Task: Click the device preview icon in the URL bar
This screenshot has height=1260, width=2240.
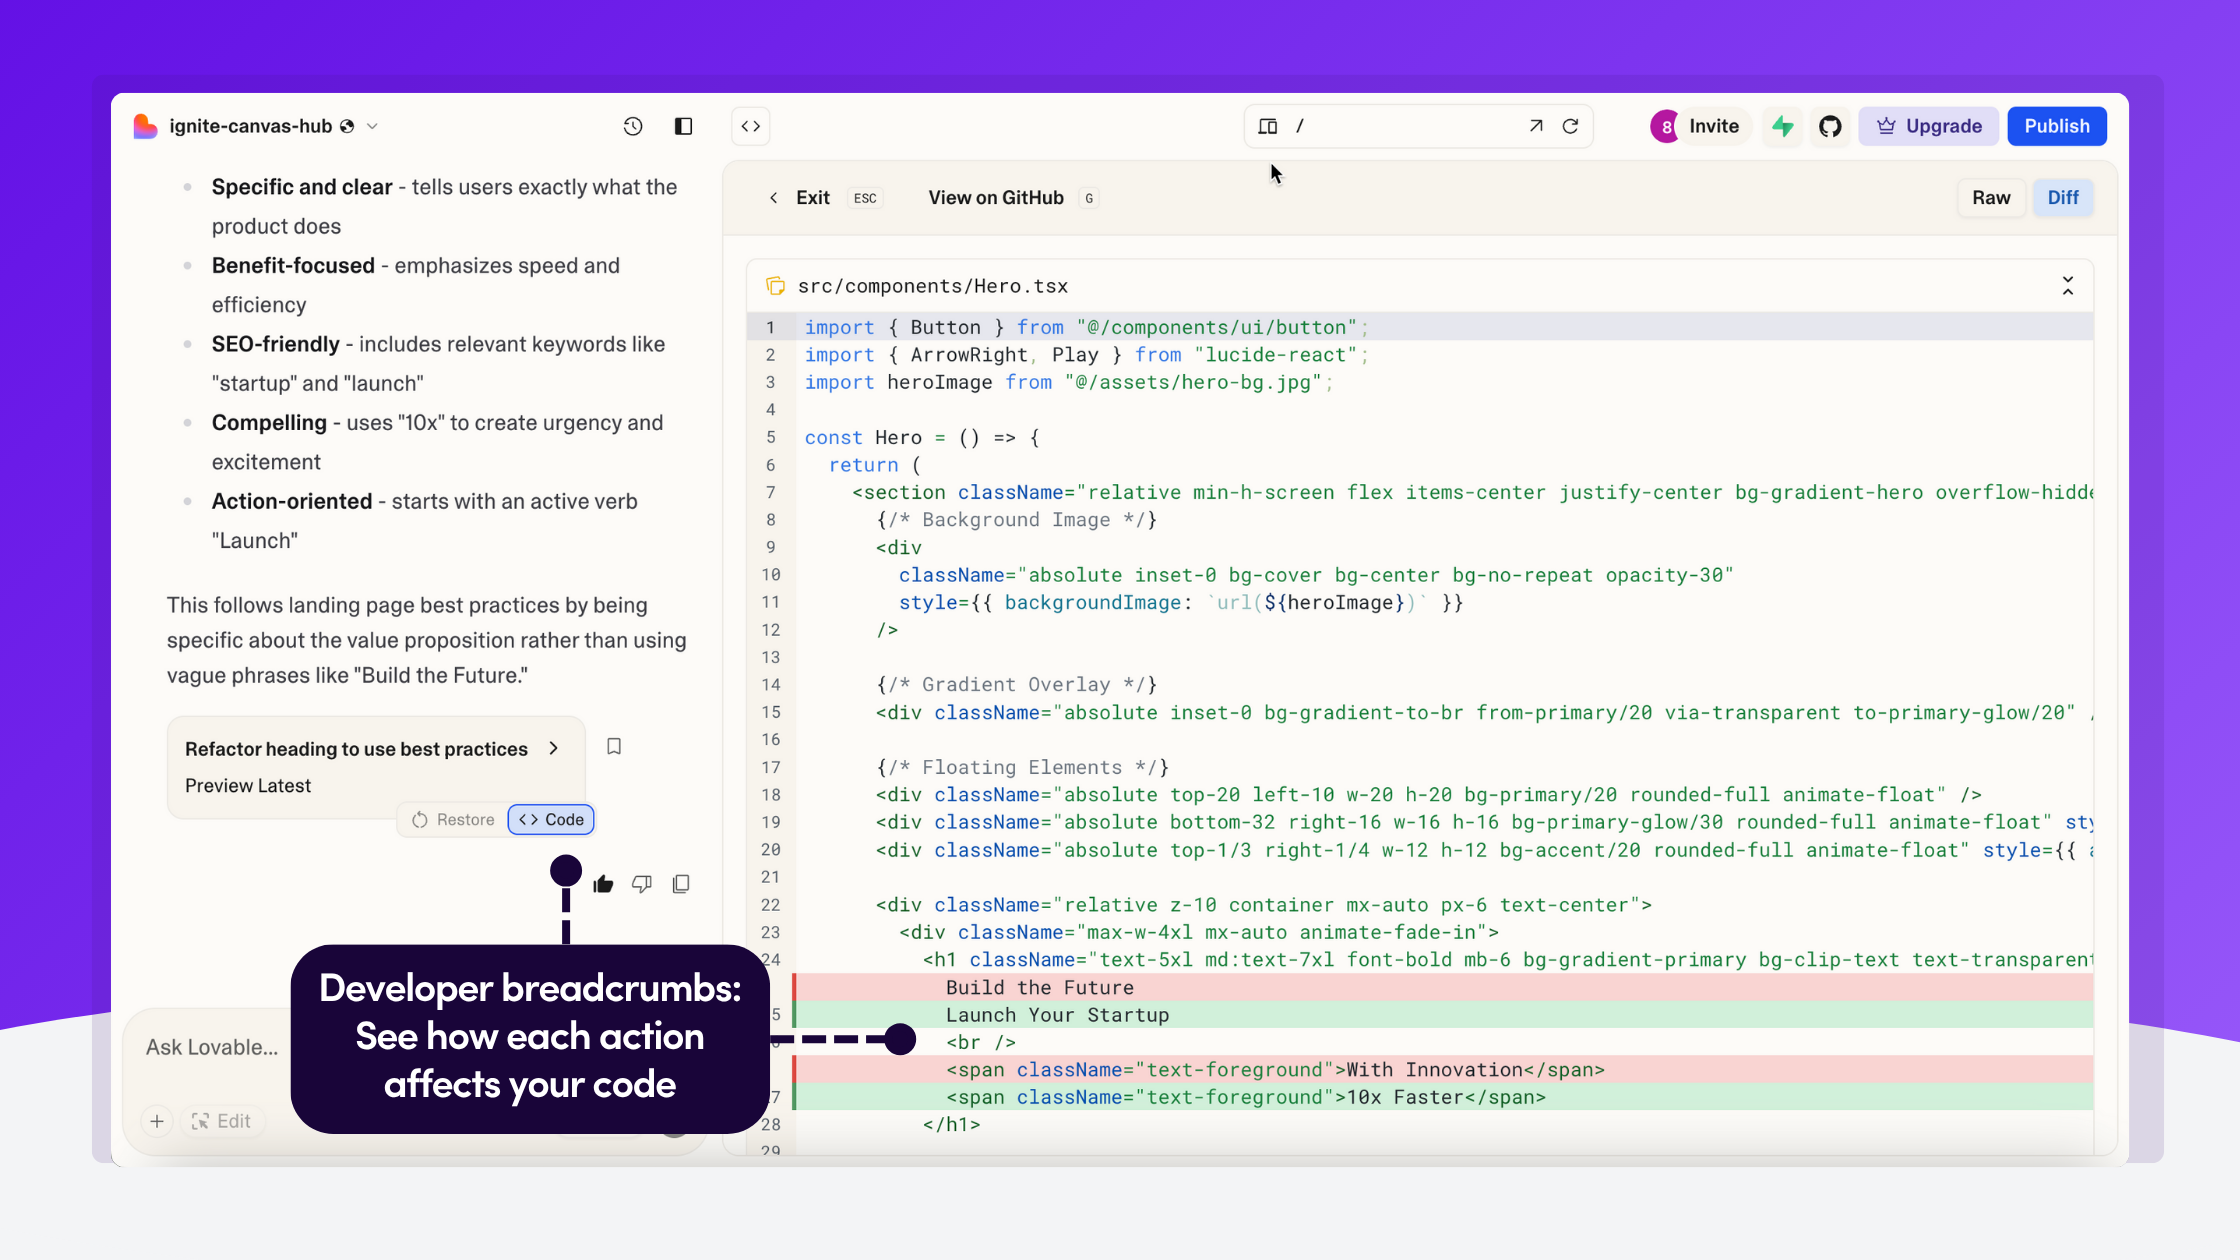Action: (x=1268, y=126)
